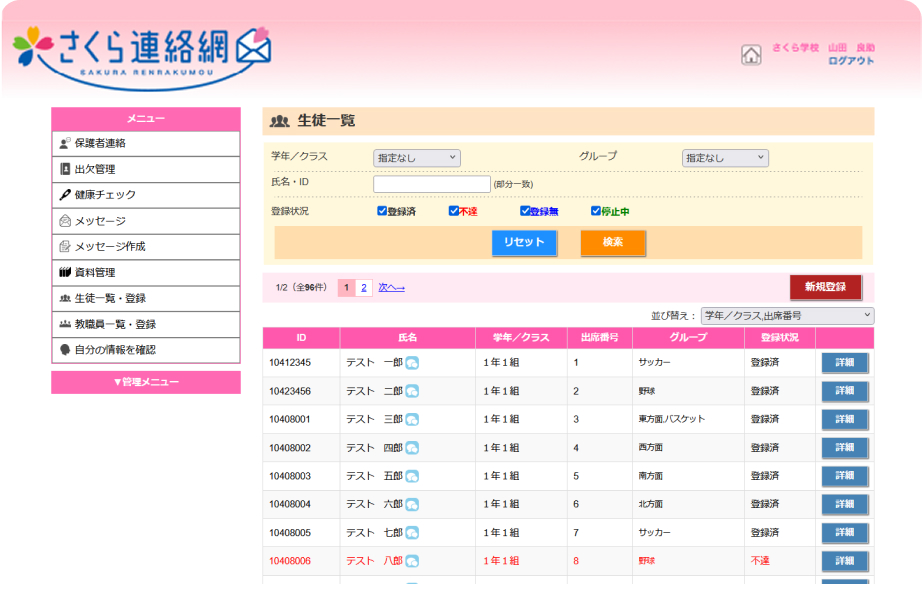The image size is (922, 592).
Task: Open the 並び替え sort dropdown
Action: pos(787,316)
